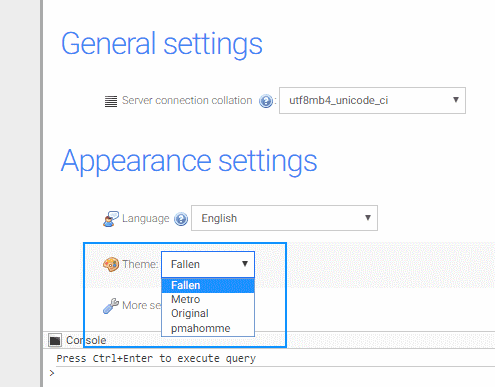495x387 pixels.
Task: Choose the pmahomme theme option
Action: click(x=208, y=328)
